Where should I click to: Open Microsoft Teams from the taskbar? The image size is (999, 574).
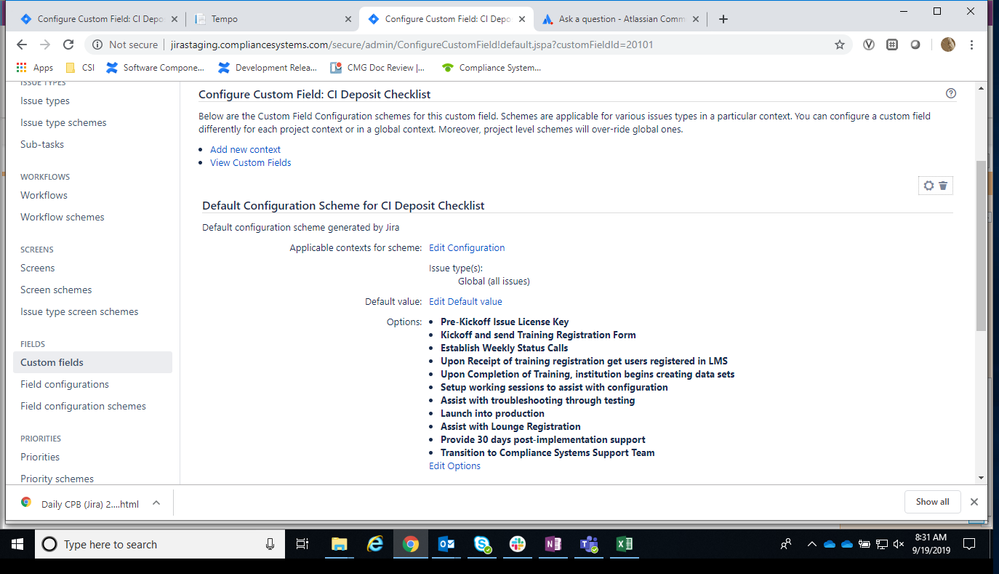[x=589, y=544]
